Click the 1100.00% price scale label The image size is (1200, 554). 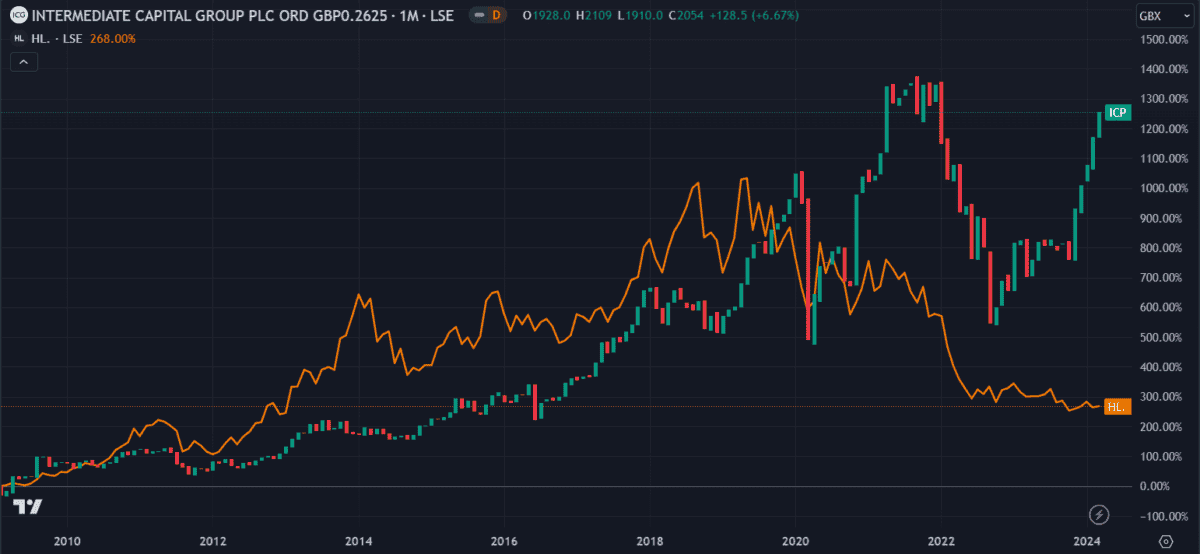[x=1164, y=158]
